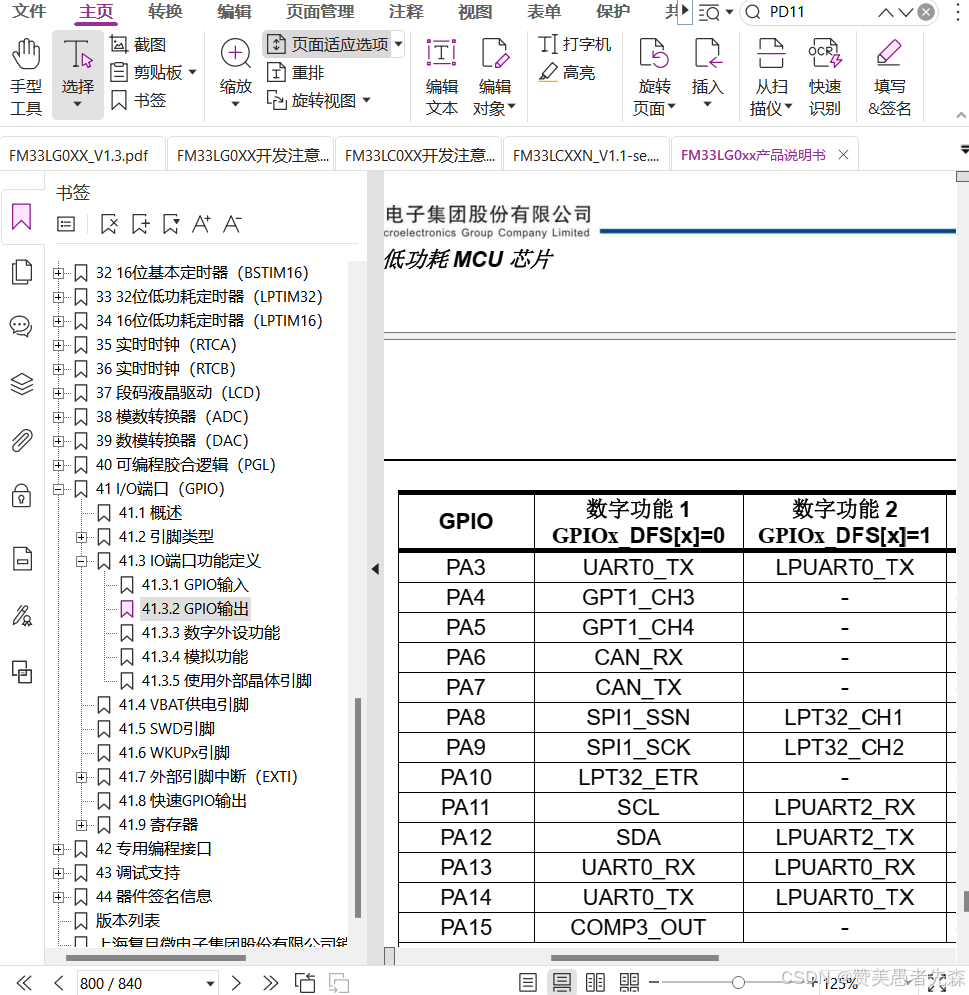Switch to FM33LG0XX_V1.3.pdf document tab
The height and width of the screenshot is (995, 969).
(82, 155)
